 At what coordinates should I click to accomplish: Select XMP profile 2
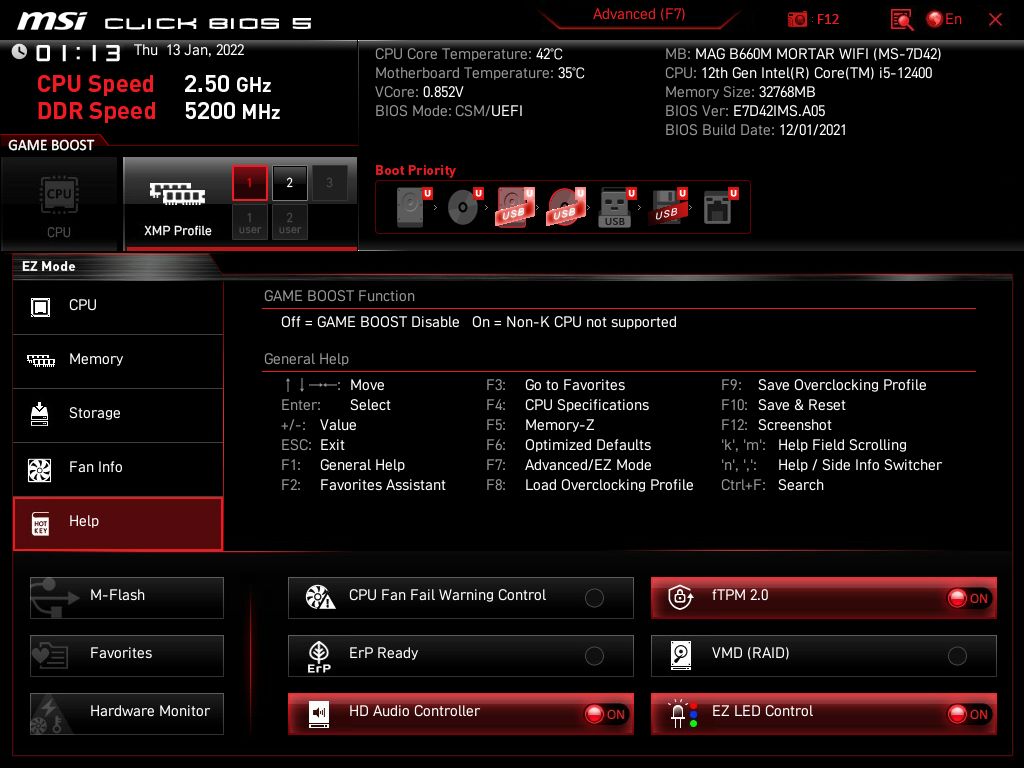tap(289, 183)
